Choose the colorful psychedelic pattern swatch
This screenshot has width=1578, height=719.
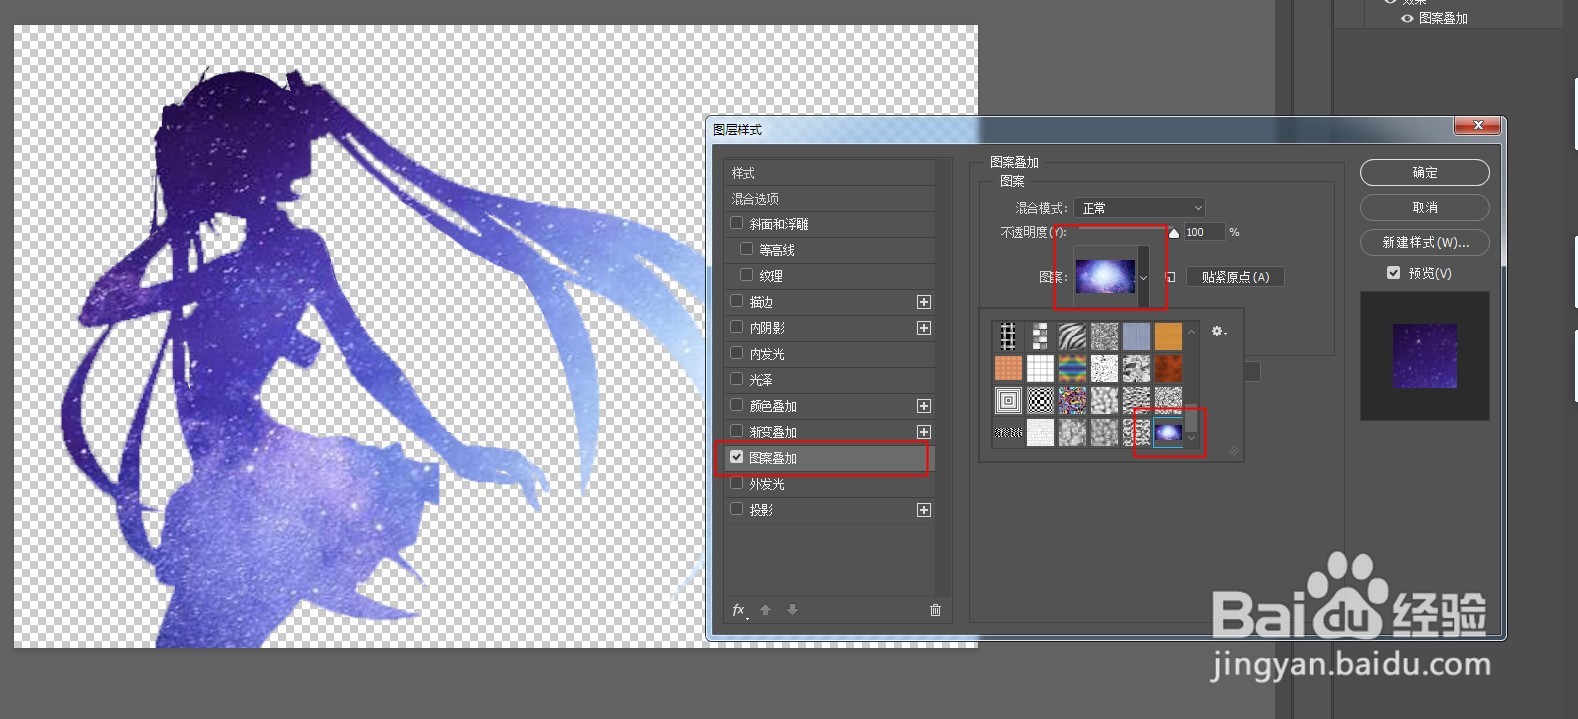coord(1072,401)
